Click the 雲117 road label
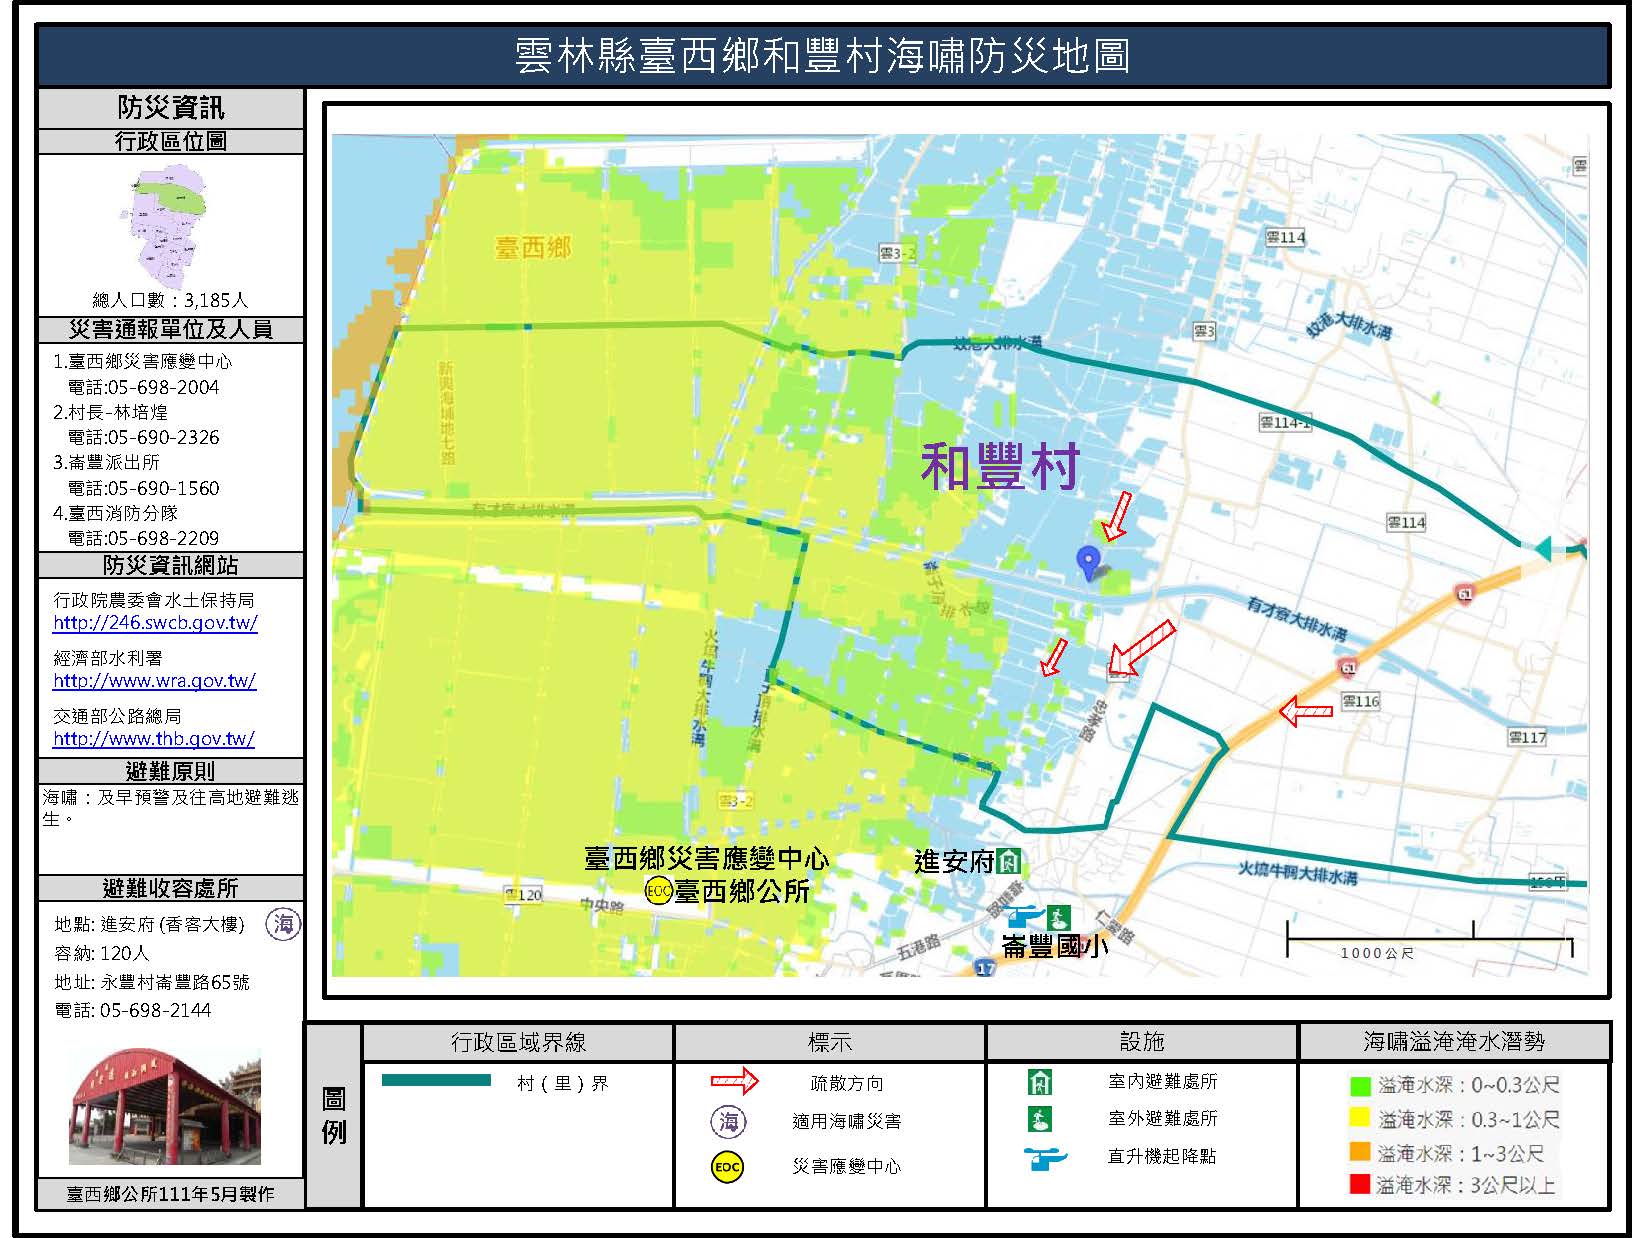This screenshot has width=1650, height=1238. [x=1528, y=737]
